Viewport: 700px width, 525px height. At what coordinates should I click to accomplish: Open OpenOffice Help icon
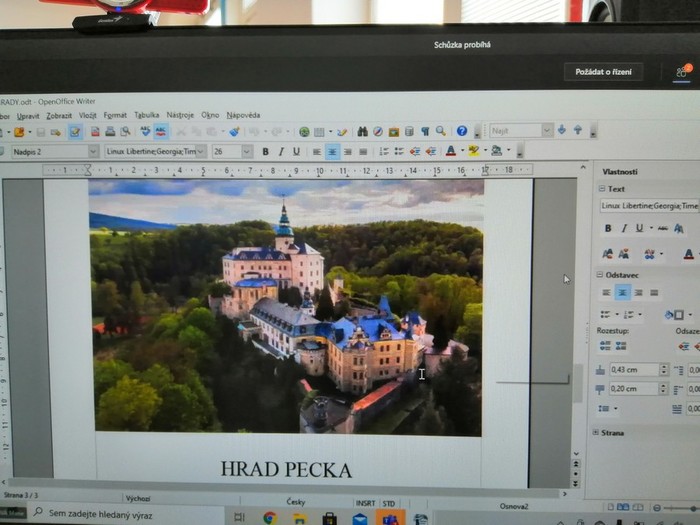tap(462, 131)
